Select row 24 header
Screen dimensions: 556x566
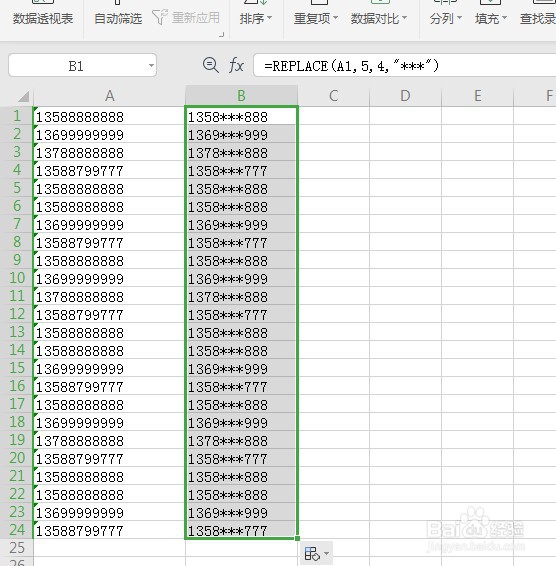(x=17, y=530)
